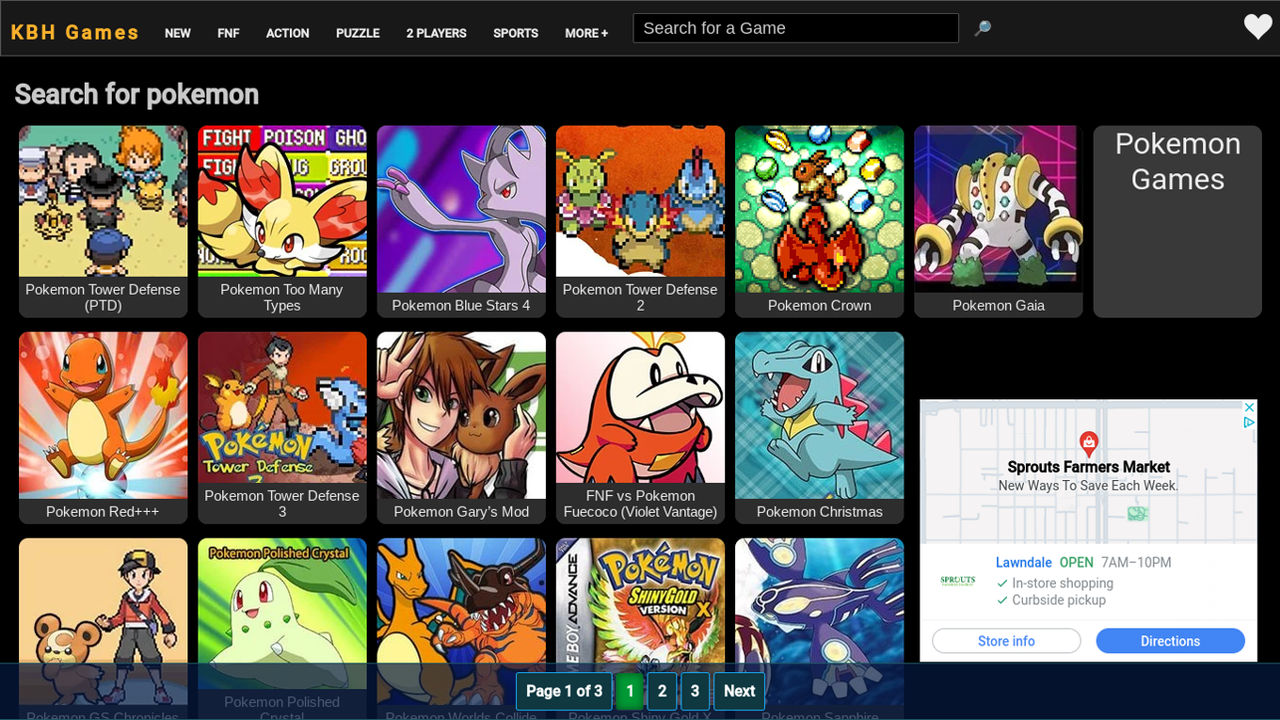Screen dimensions: 1280x720
Task: Click the Lawndale location link
Action: [x=1024, y=562]
